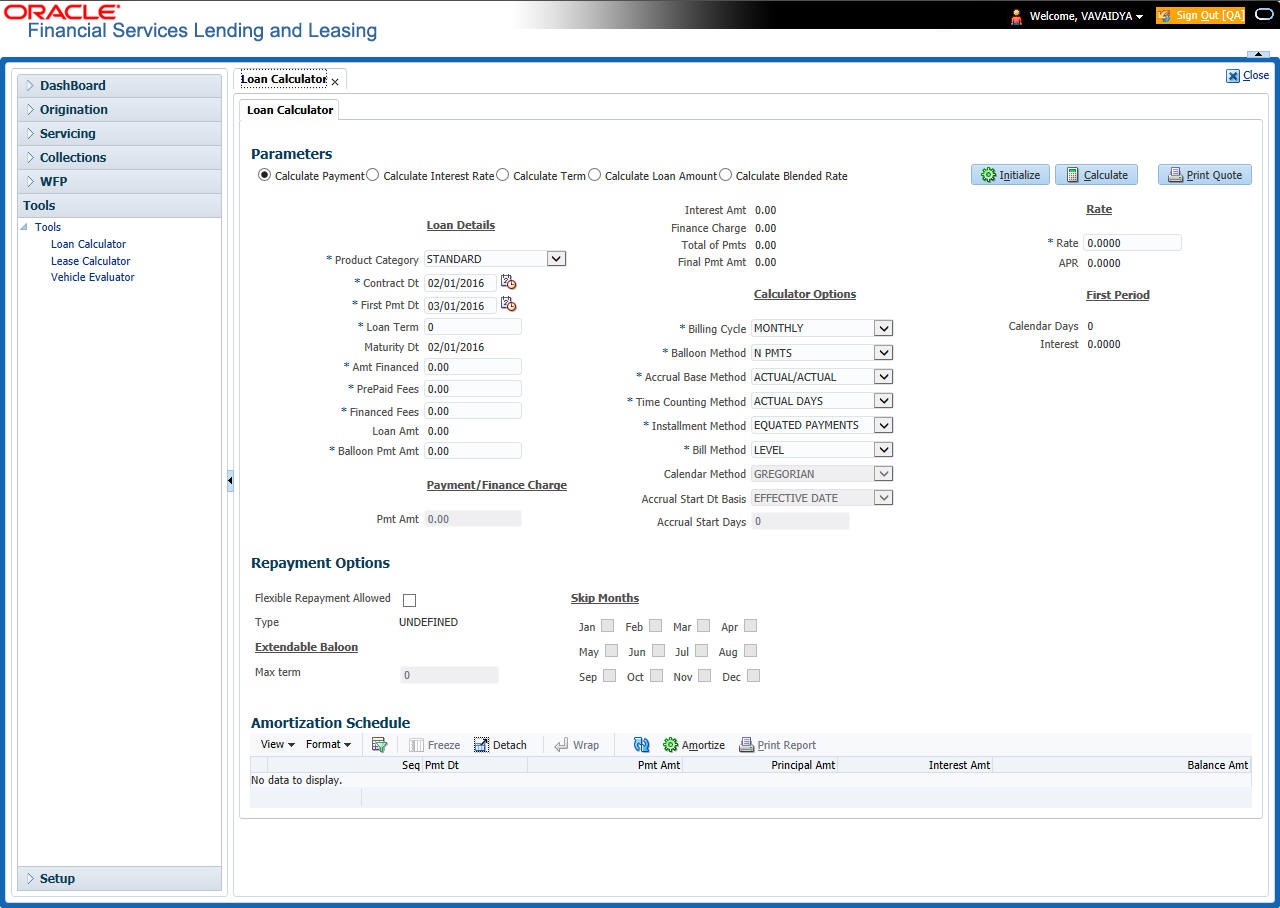Toggle the Dec skip month checkbox

(754, 676)
